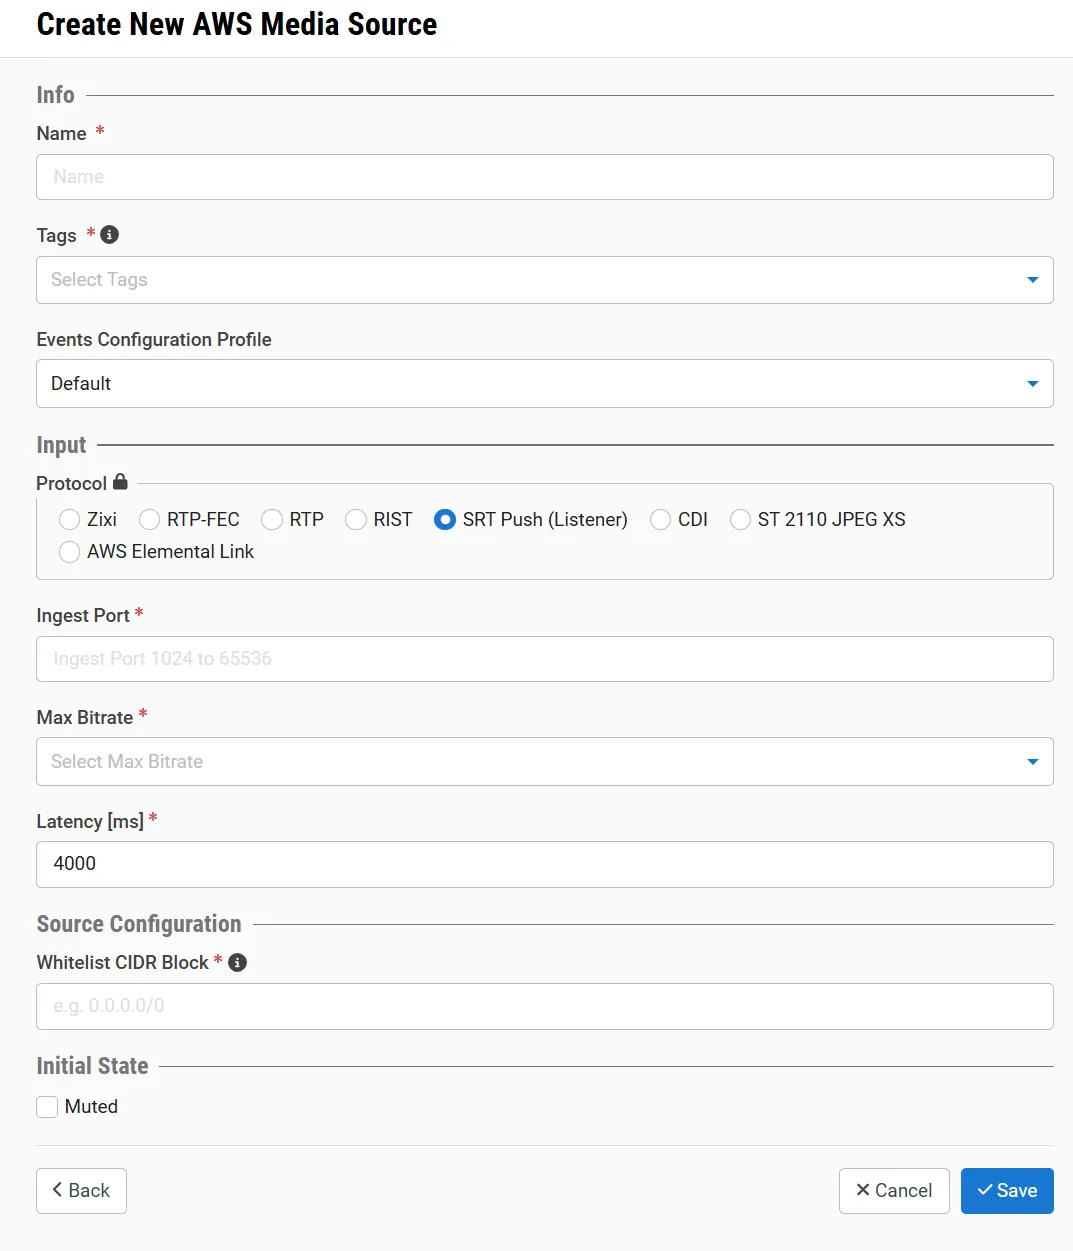
Task: Select the Zixi protocol radio button
Action: pyautogui.click(x=69, y=520)
